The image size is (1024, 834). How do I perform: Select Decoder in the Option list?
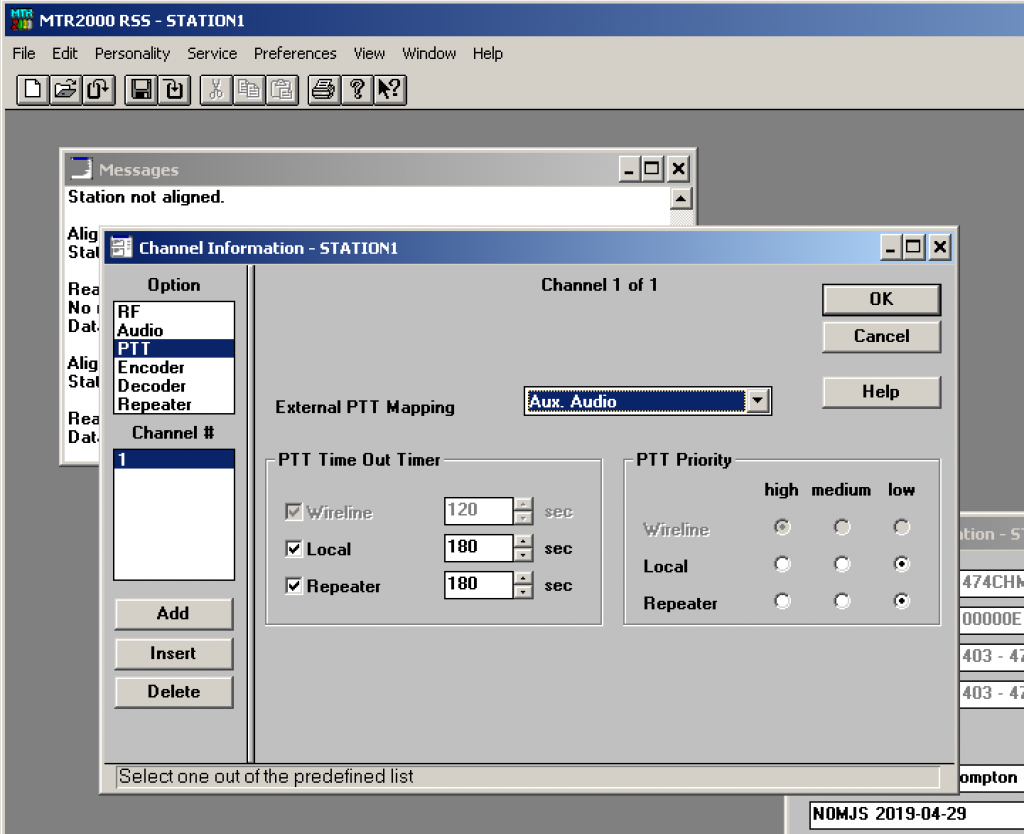click(174, 385)
